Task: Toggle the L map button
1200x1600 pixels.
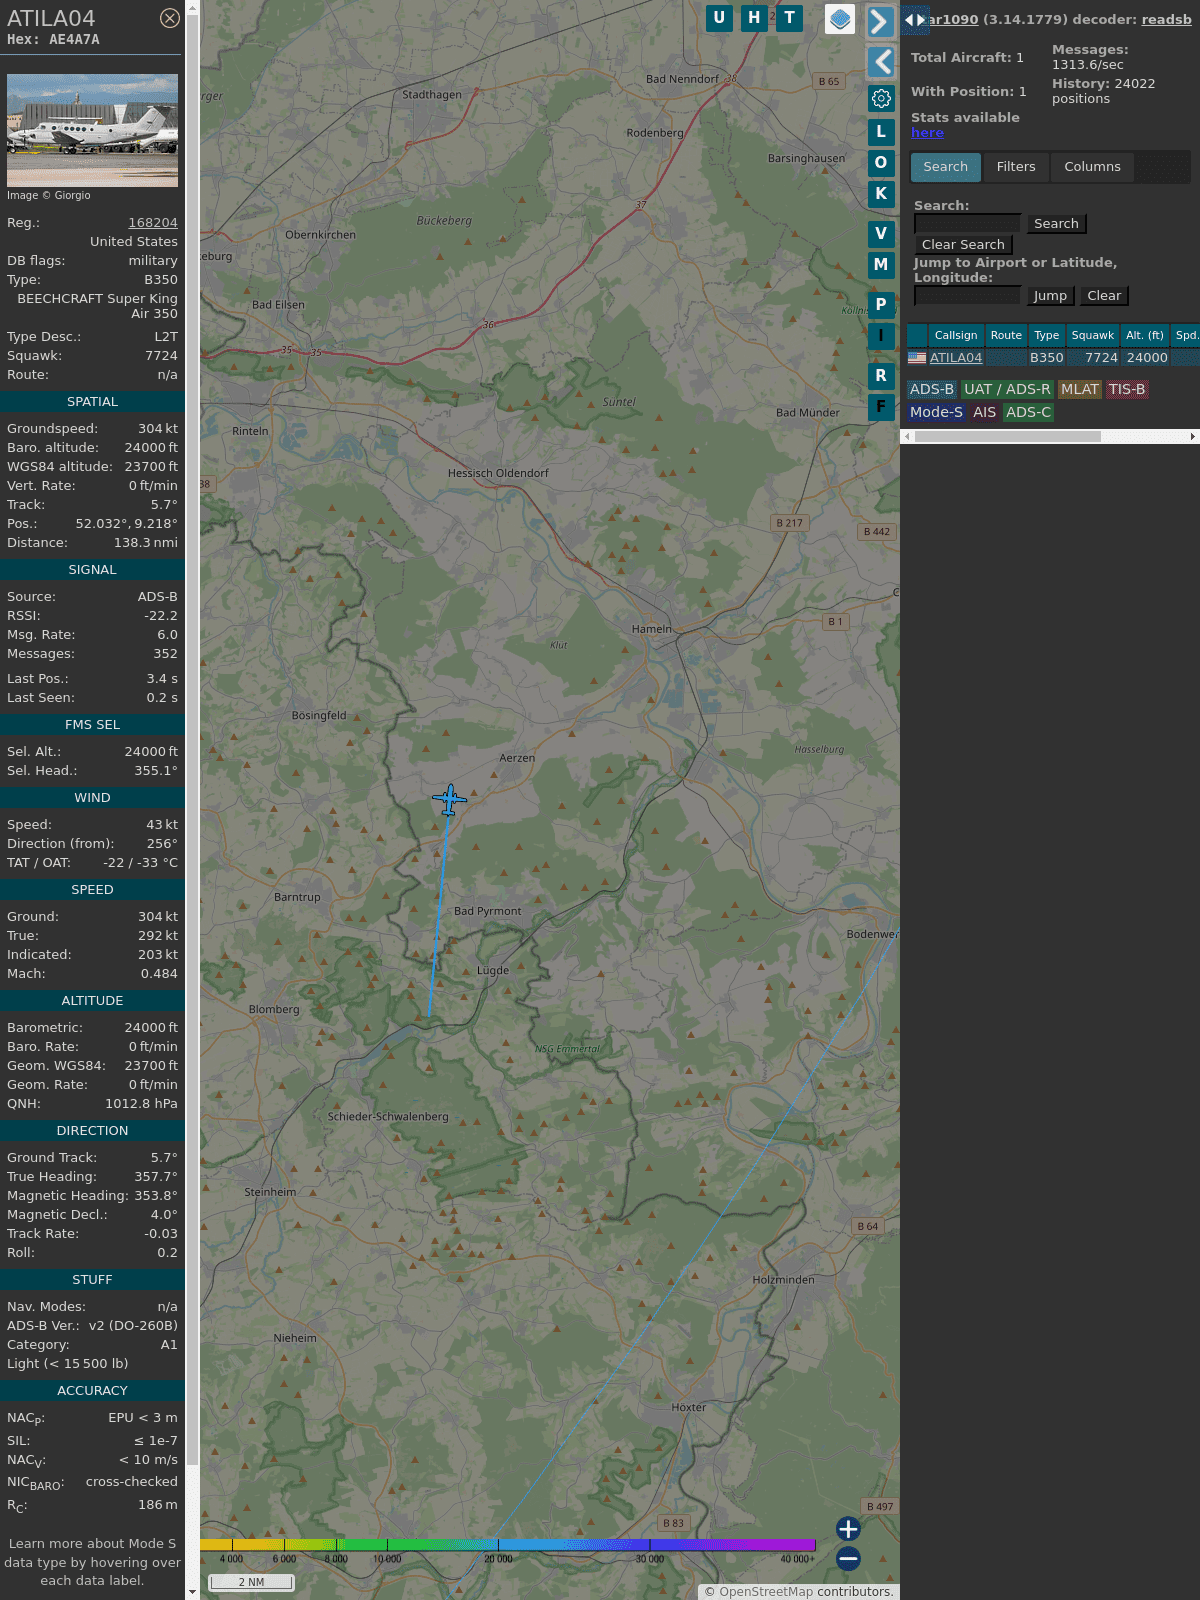Action: point(881,132)
